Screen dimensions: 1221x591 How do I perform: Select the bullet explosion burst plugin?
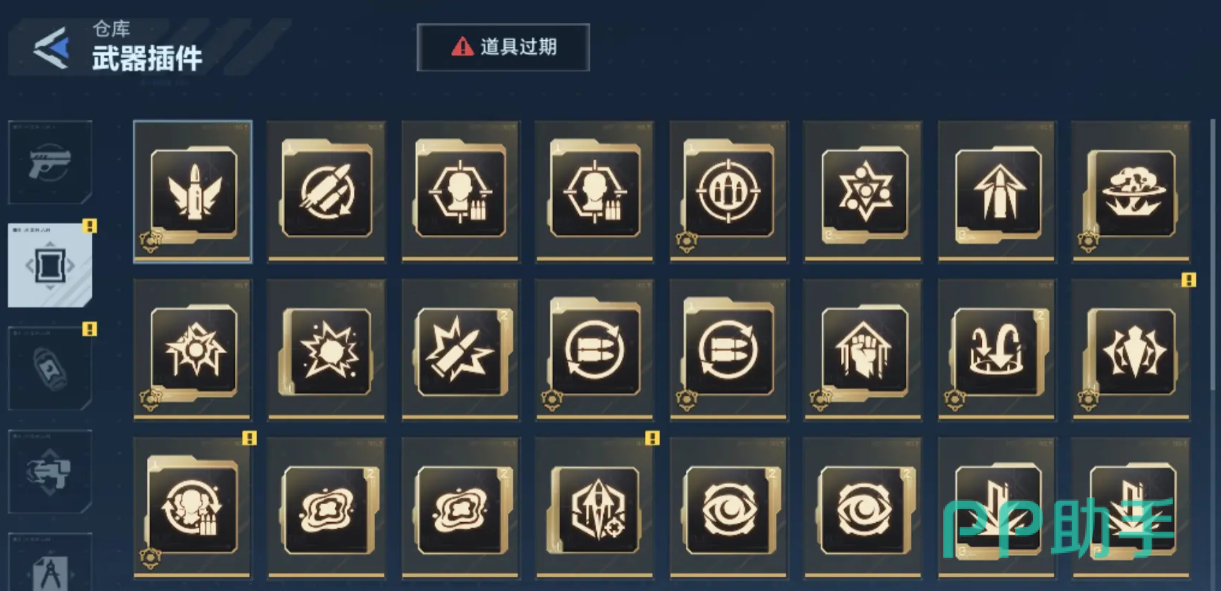tap(460, 350)
